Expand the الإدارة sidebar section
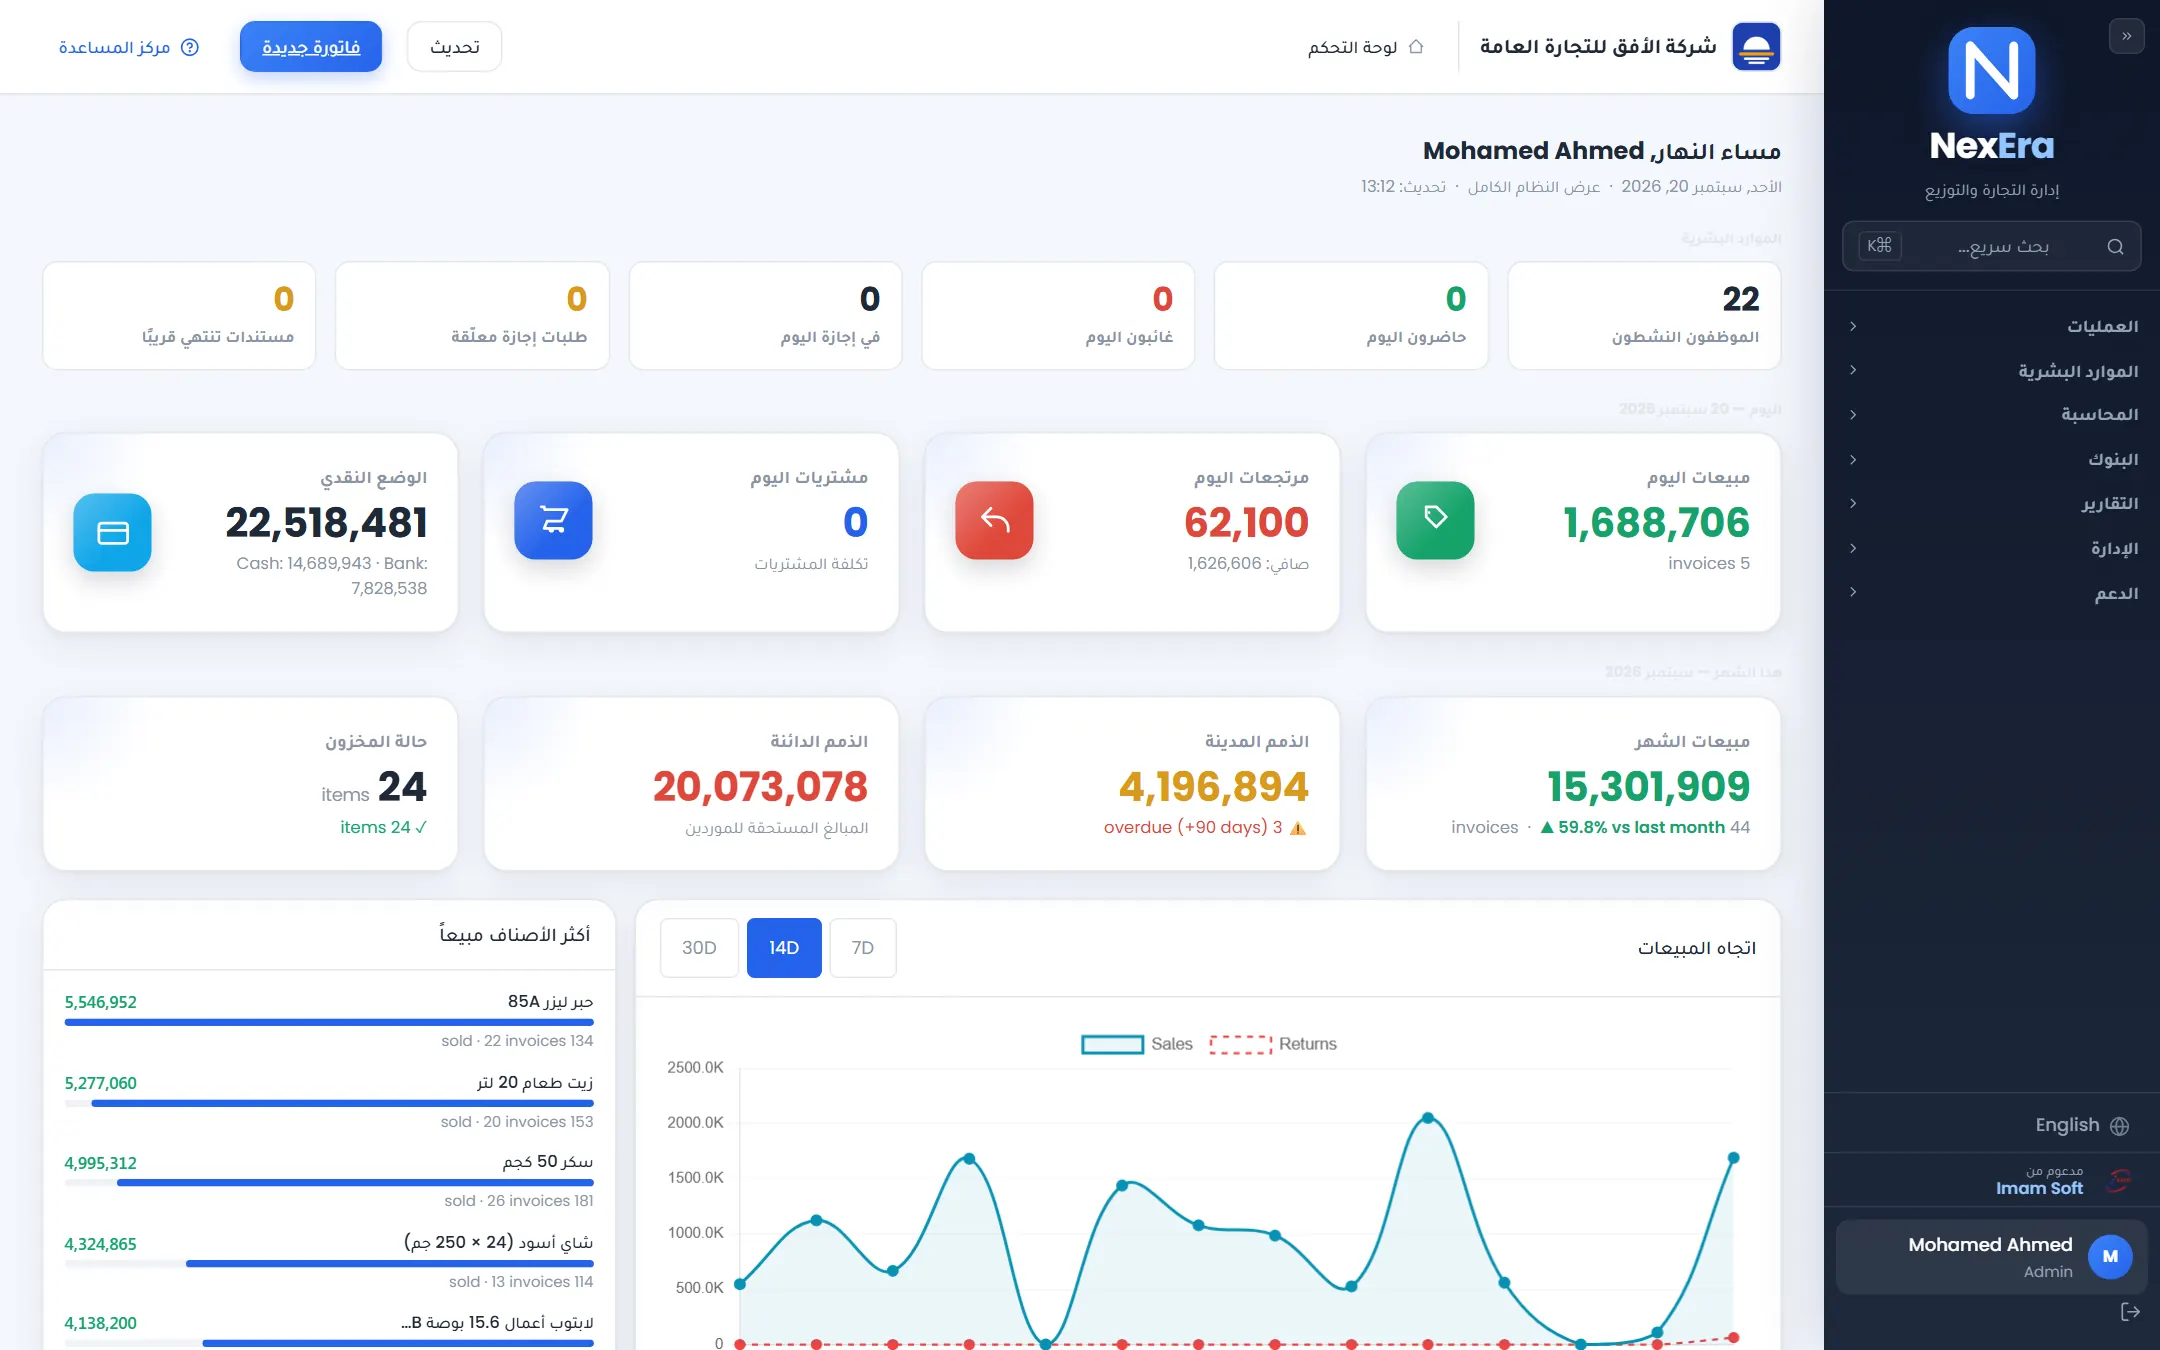 (1992, 549)
